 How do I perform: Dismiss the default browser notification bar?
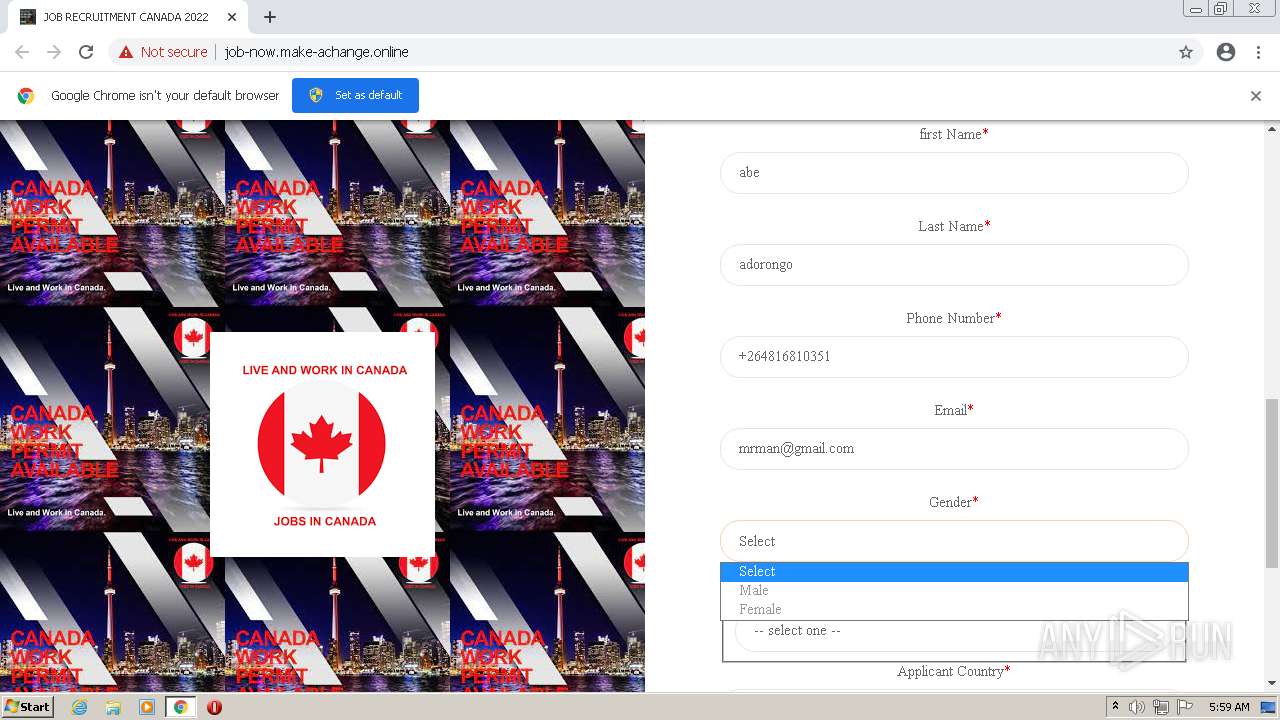click(1256, 96)
